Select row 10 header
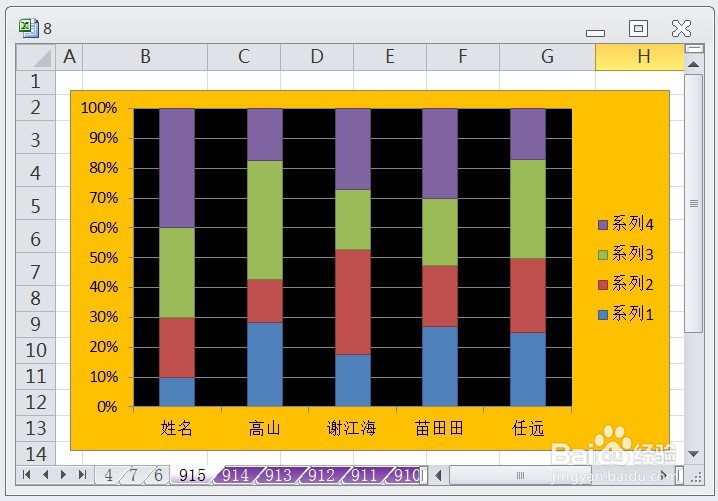The width and height of the screenshot is (718, 501). coord(36,350)
